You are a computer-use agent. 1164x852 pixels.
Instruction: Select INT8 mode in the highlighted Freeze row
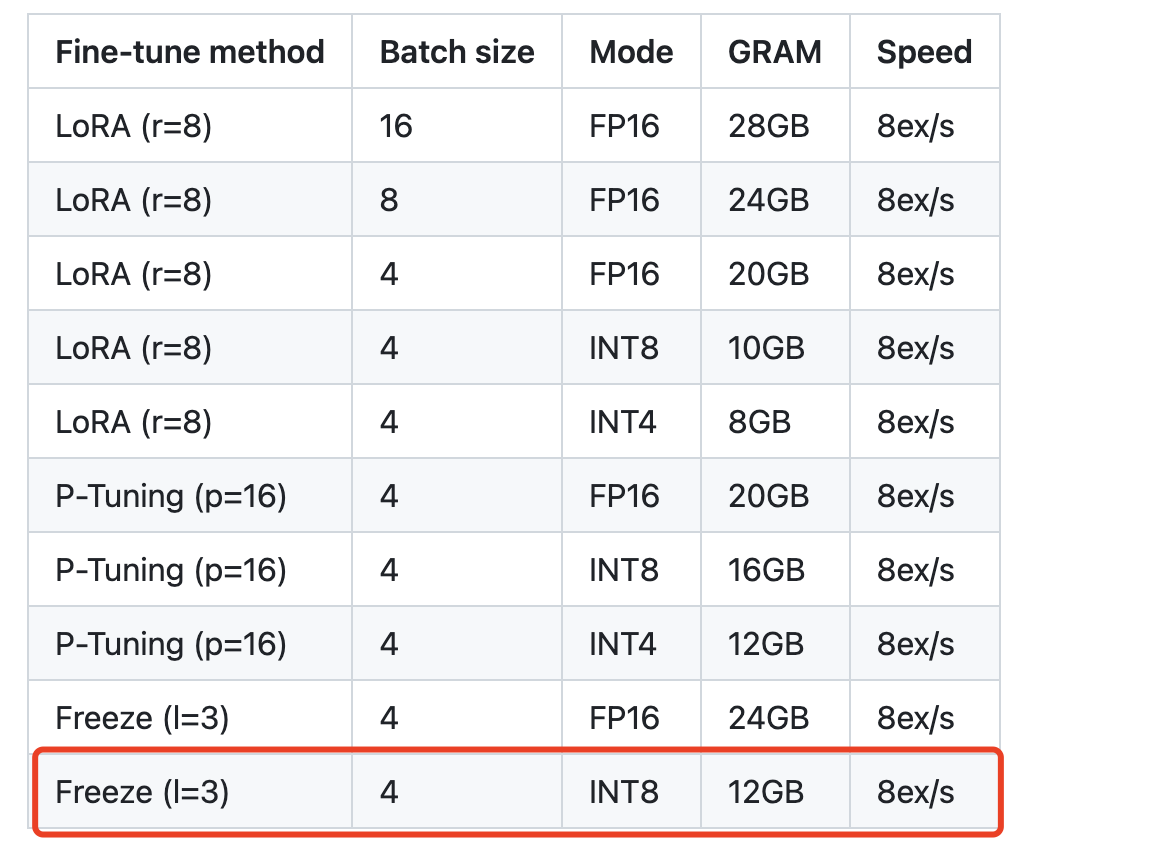pyautogui.click(x=624, y=793)
